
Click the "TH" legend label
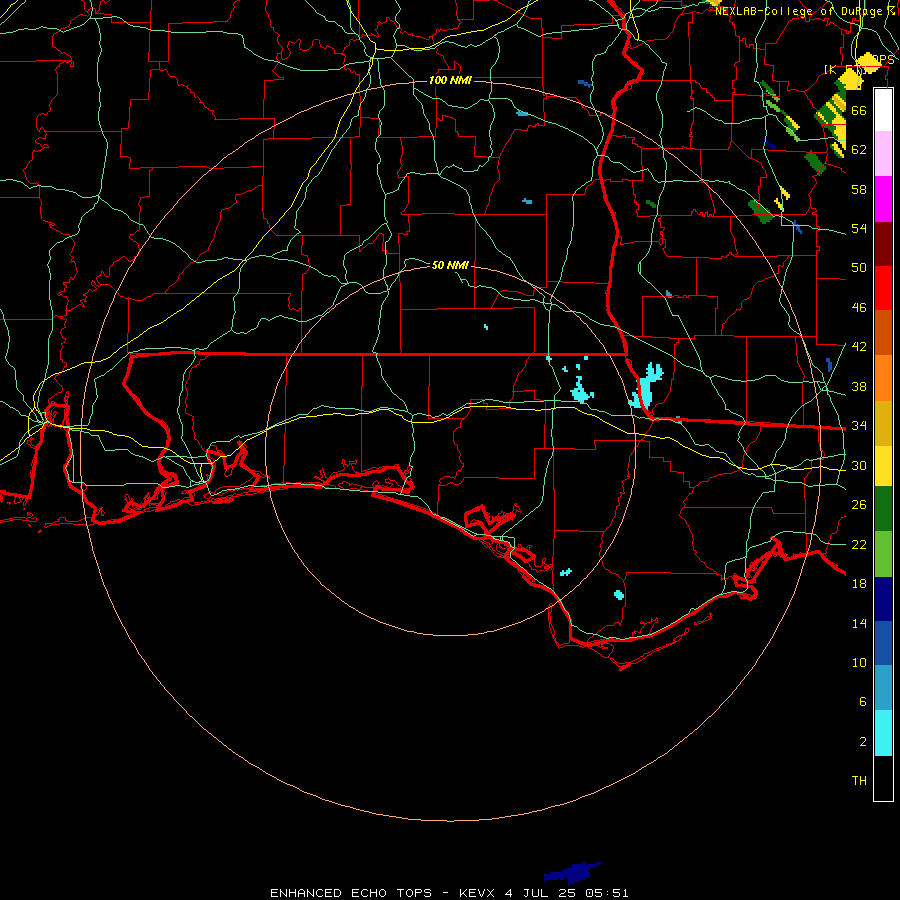(859, 781)
